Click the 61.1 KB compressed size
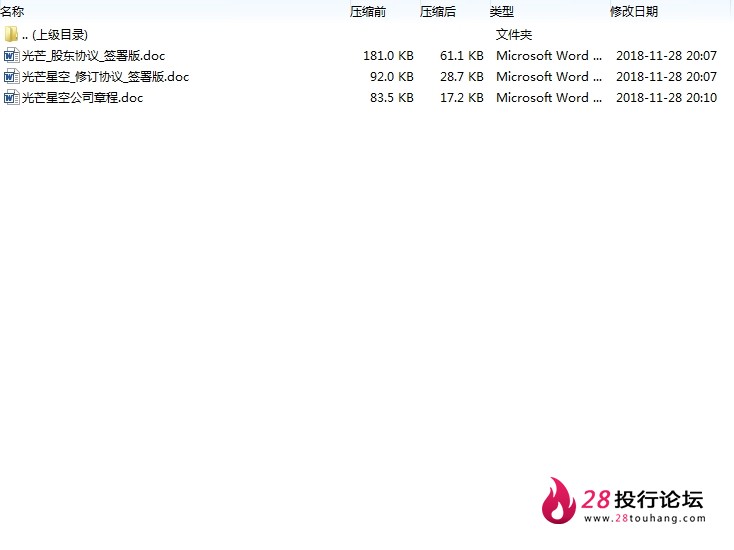The width and height of the screenshot is (734, 550). (462, 56)
